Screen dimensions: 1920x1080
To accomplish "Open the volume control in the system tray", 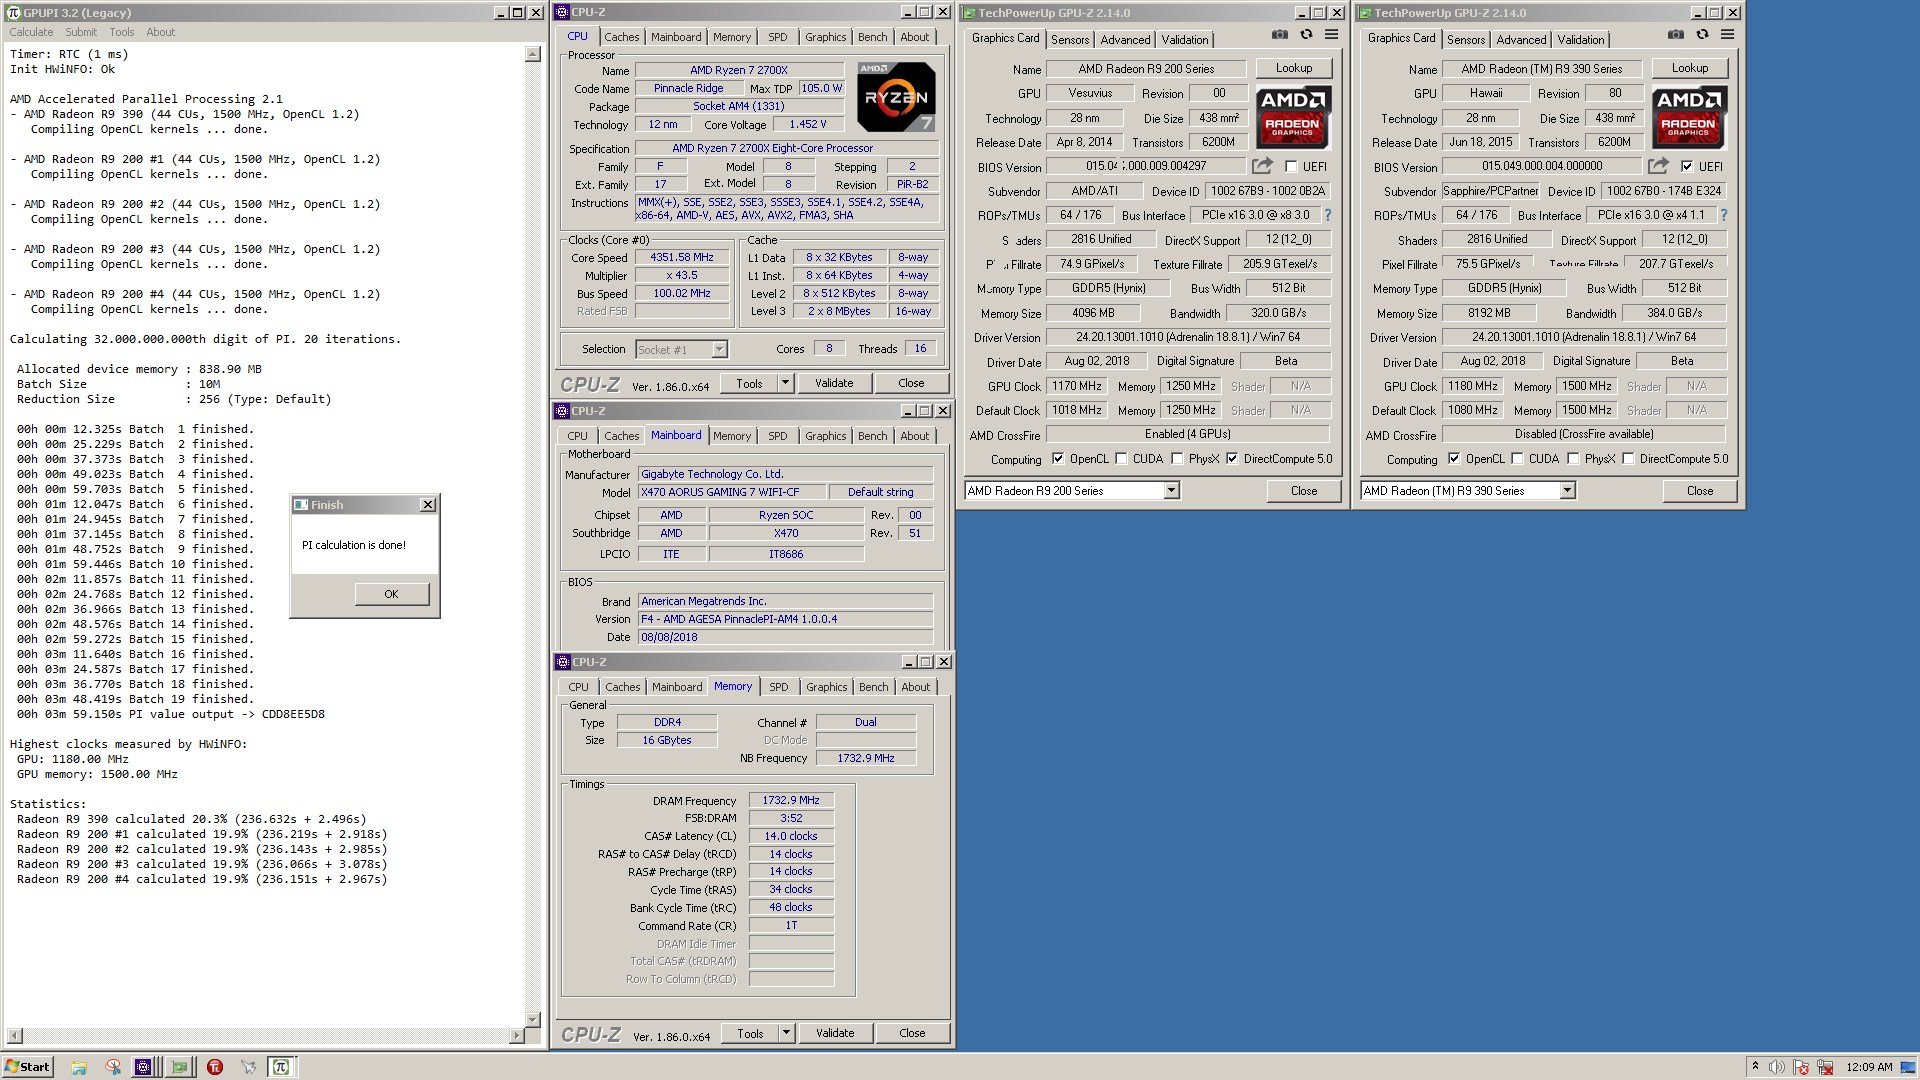I will [1776, 1067].
